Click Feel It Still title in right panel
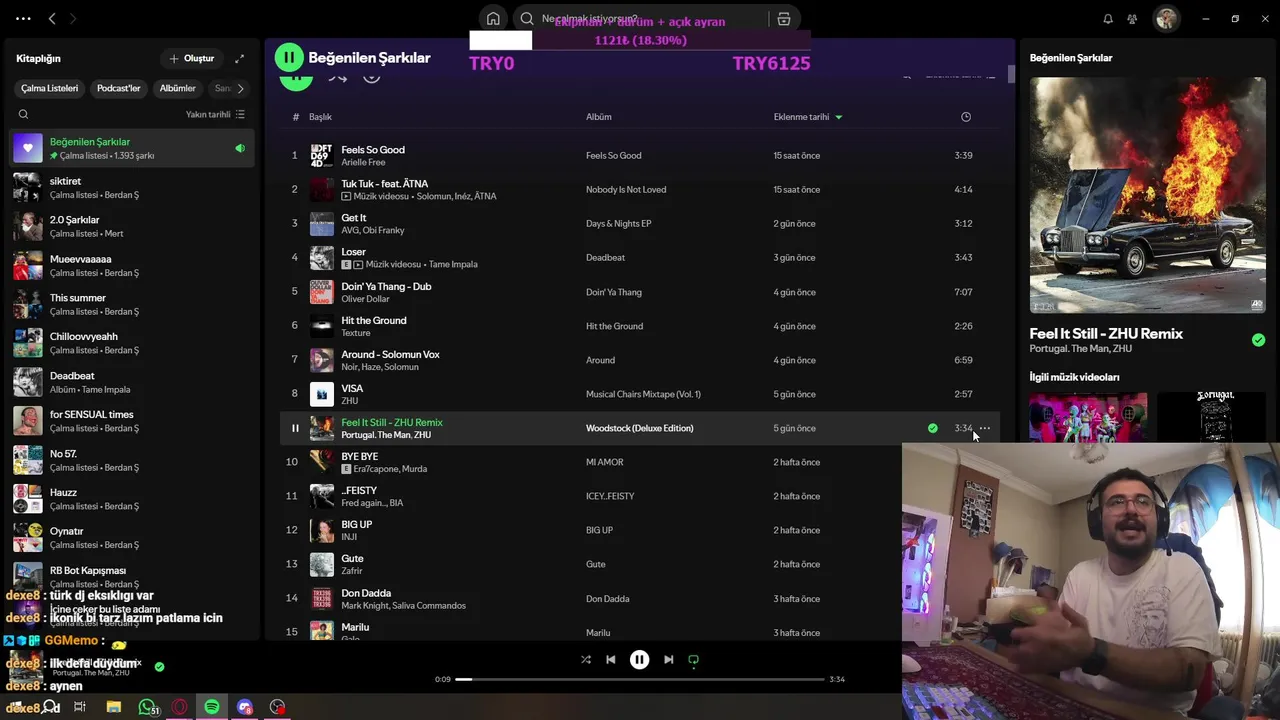The image size is (1280, 720). (x=1106, y=334)
